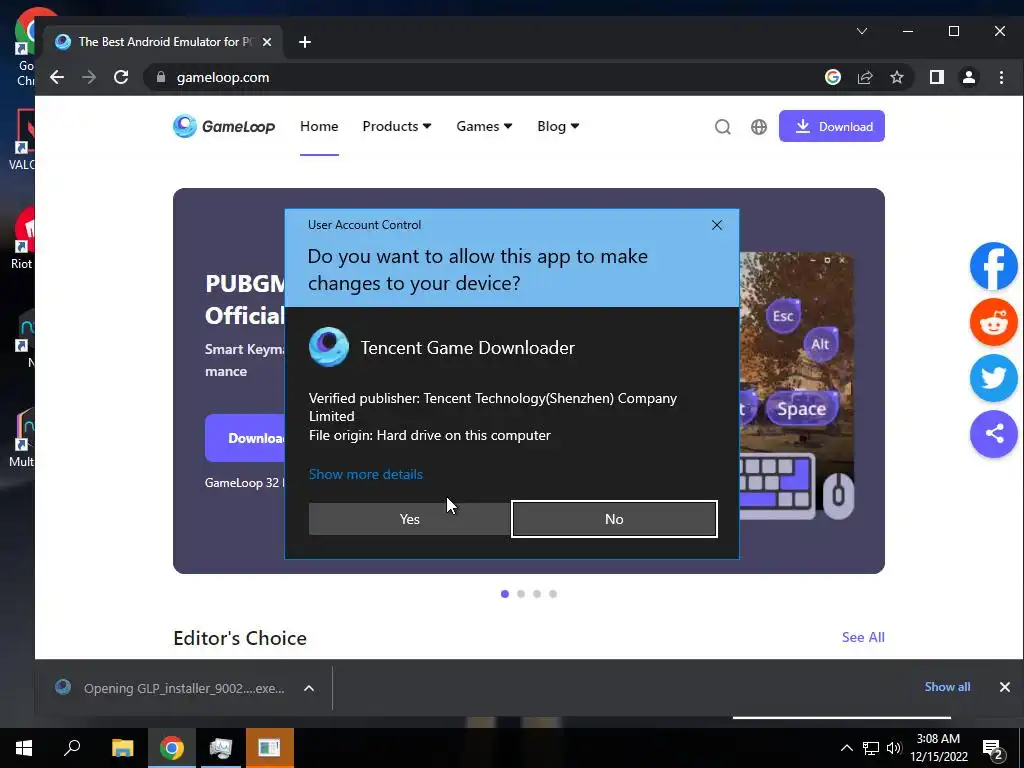Open File Explorer from taskbar
The width and height of the screenshot is (1024, 768).
point(122,748)
